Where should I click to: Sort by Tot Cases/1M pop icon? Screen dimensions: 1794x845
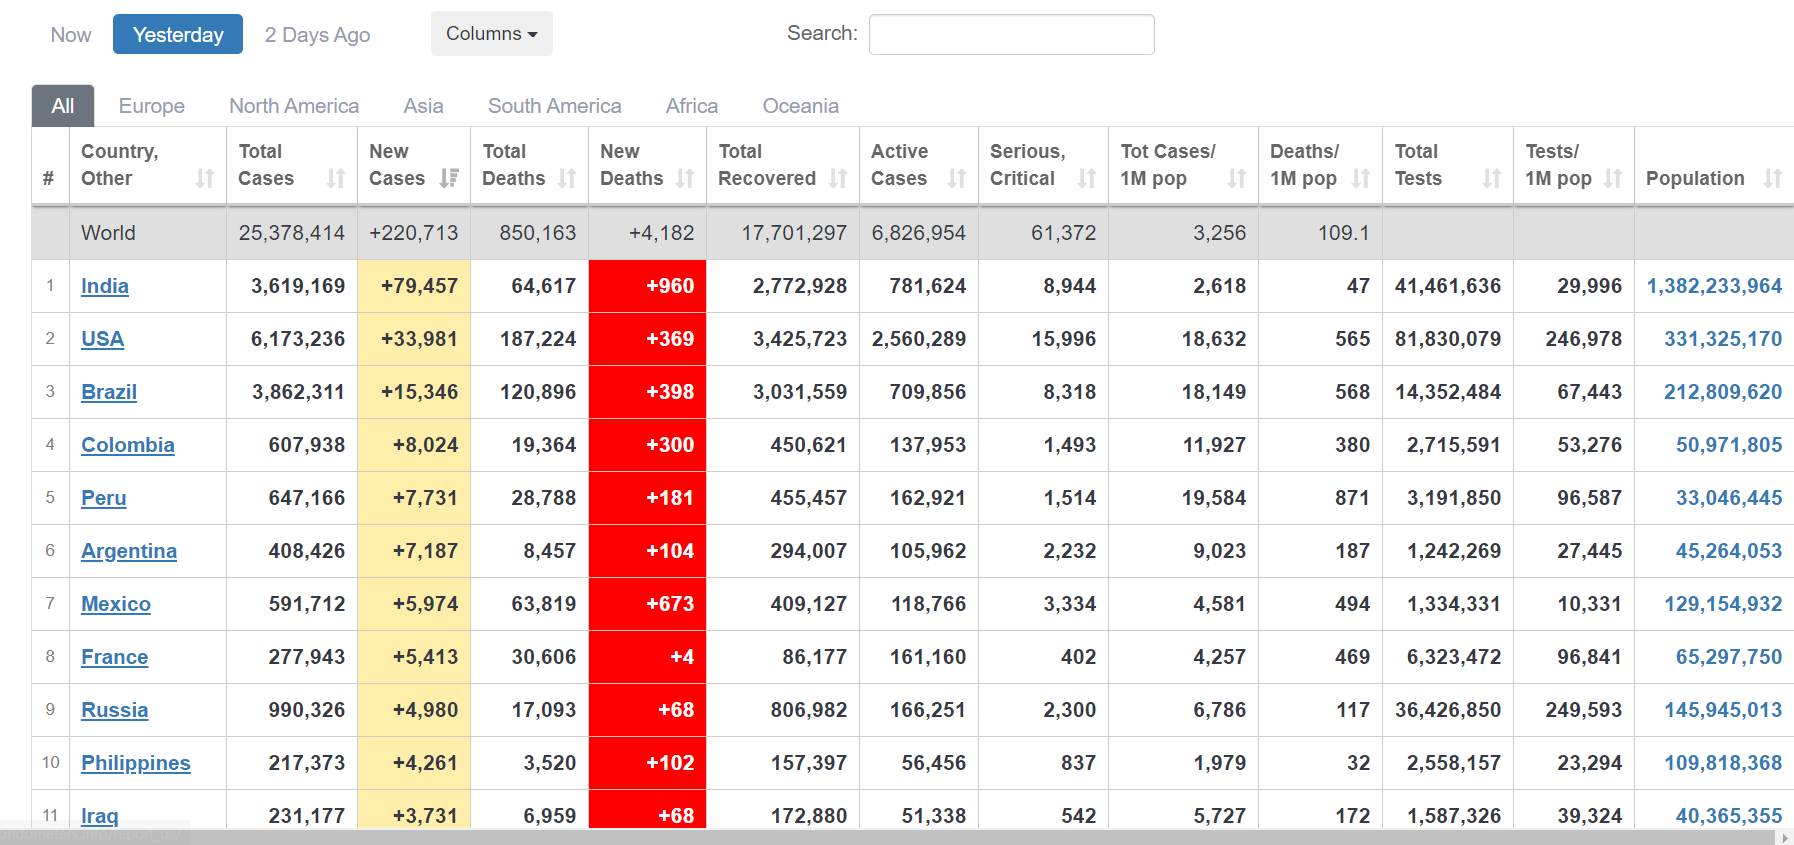point(1237,178)
